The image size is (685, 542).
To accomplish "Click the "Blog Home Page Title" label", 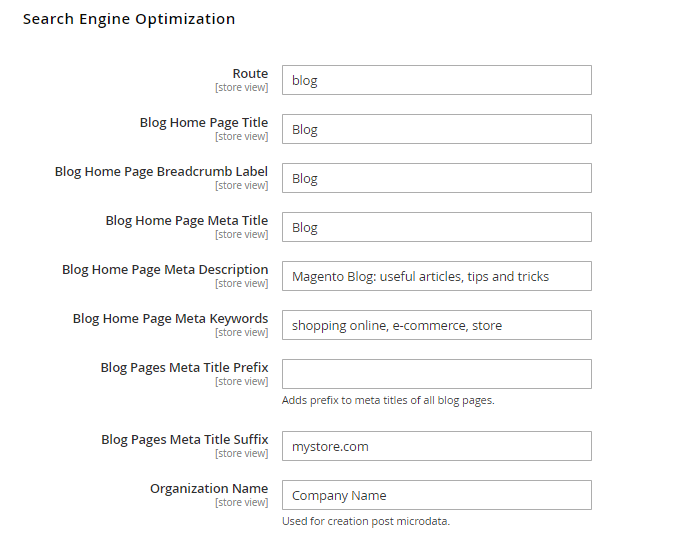I will click(204, 122).
